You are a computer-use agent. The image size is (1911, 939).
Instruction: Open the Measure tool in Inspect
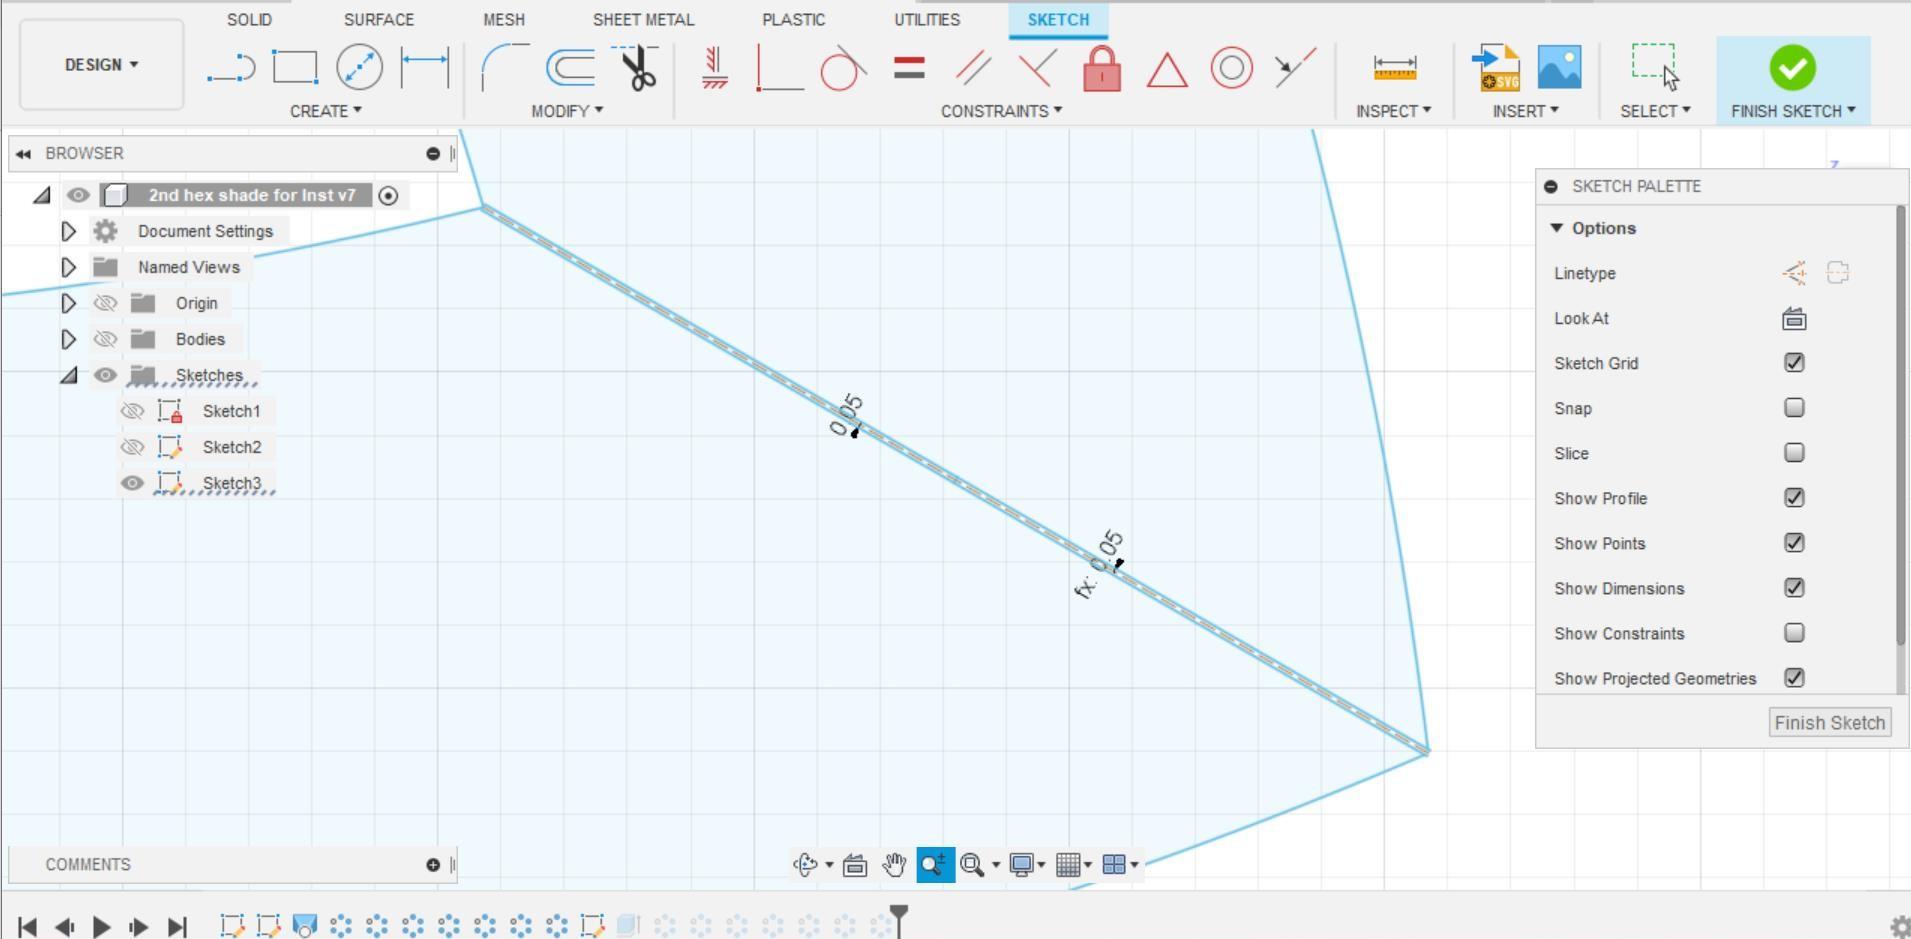1394,68
